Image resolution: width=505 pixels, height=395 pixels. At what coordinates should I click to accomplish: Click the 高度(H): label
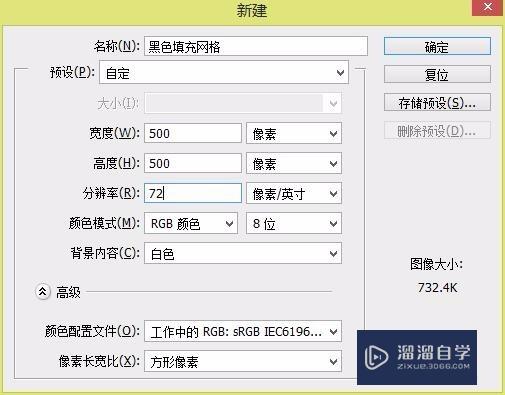pyautogui.click(x=116, y=163)
